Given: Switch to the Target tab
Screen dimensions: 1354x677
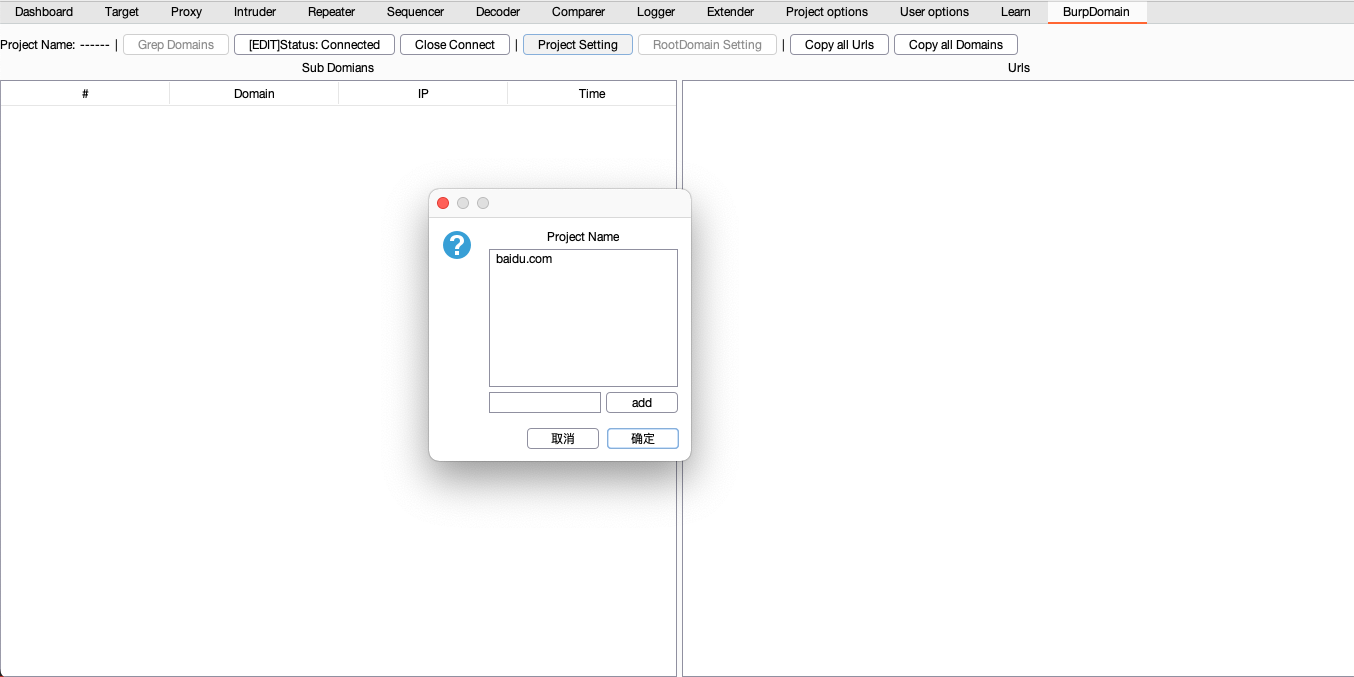Looking at the screenshot, I should [x=122, y=12].
